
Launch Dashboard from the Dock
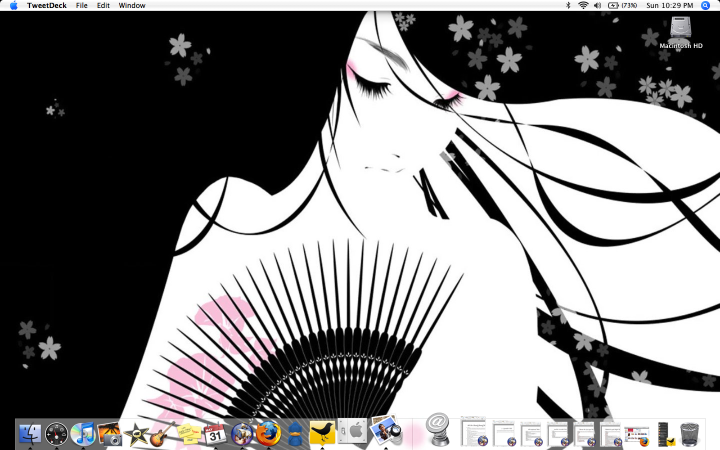tap(56, 433)
